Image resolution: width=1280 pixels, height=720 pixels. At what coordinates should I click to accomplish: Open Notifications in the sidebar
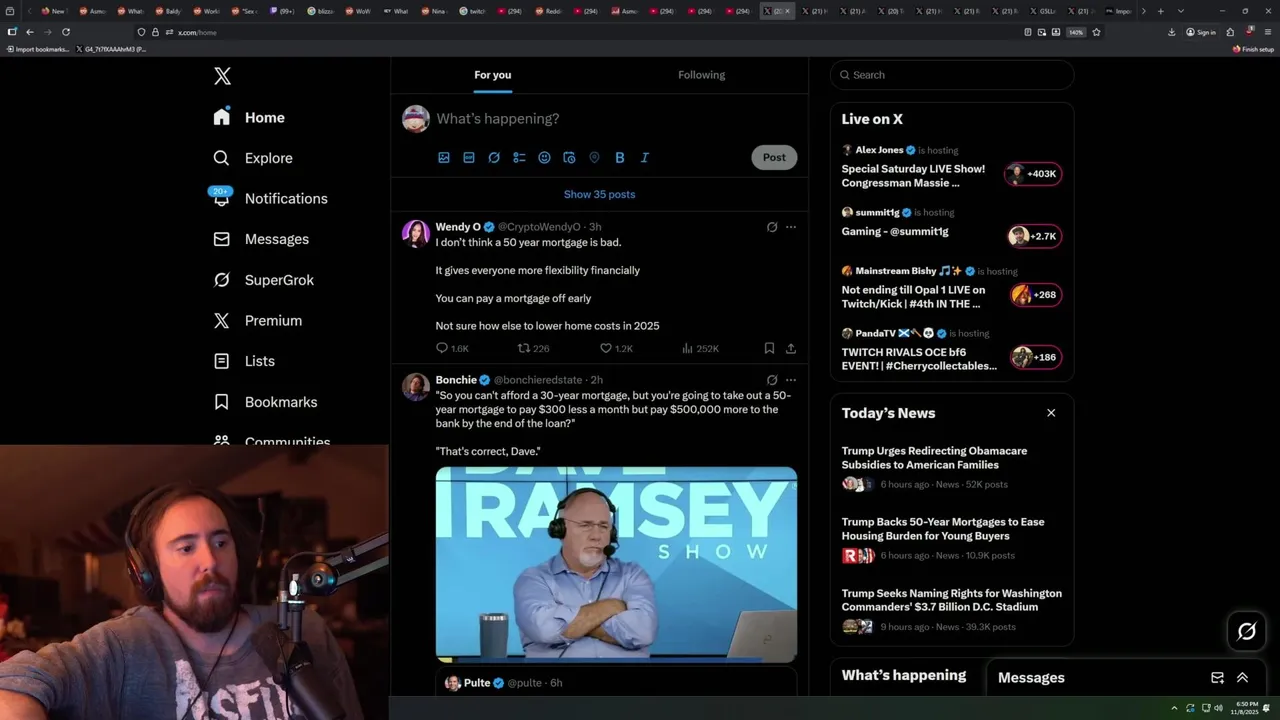tap(270, 198)
